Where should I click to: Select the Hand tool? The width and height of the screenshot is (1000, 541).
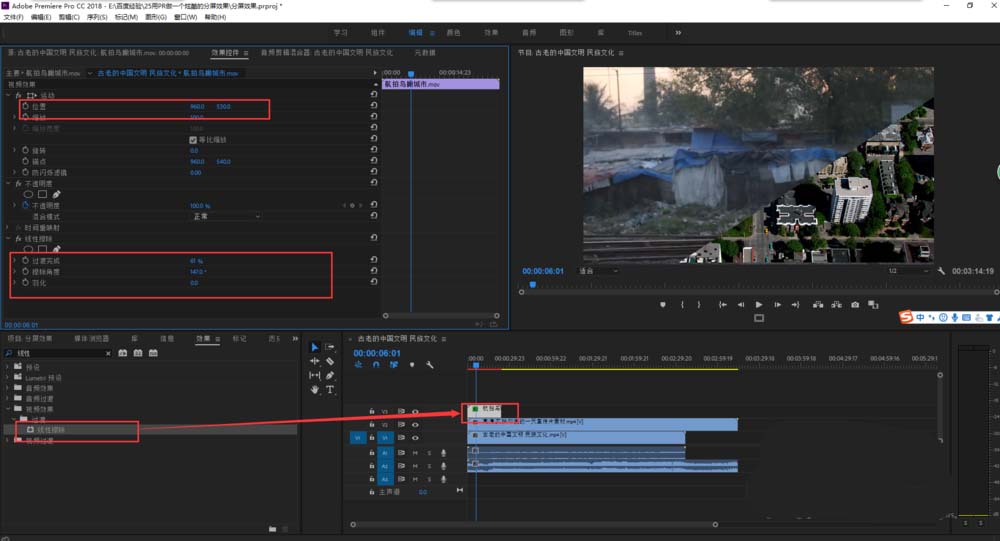tap(314, 389)
